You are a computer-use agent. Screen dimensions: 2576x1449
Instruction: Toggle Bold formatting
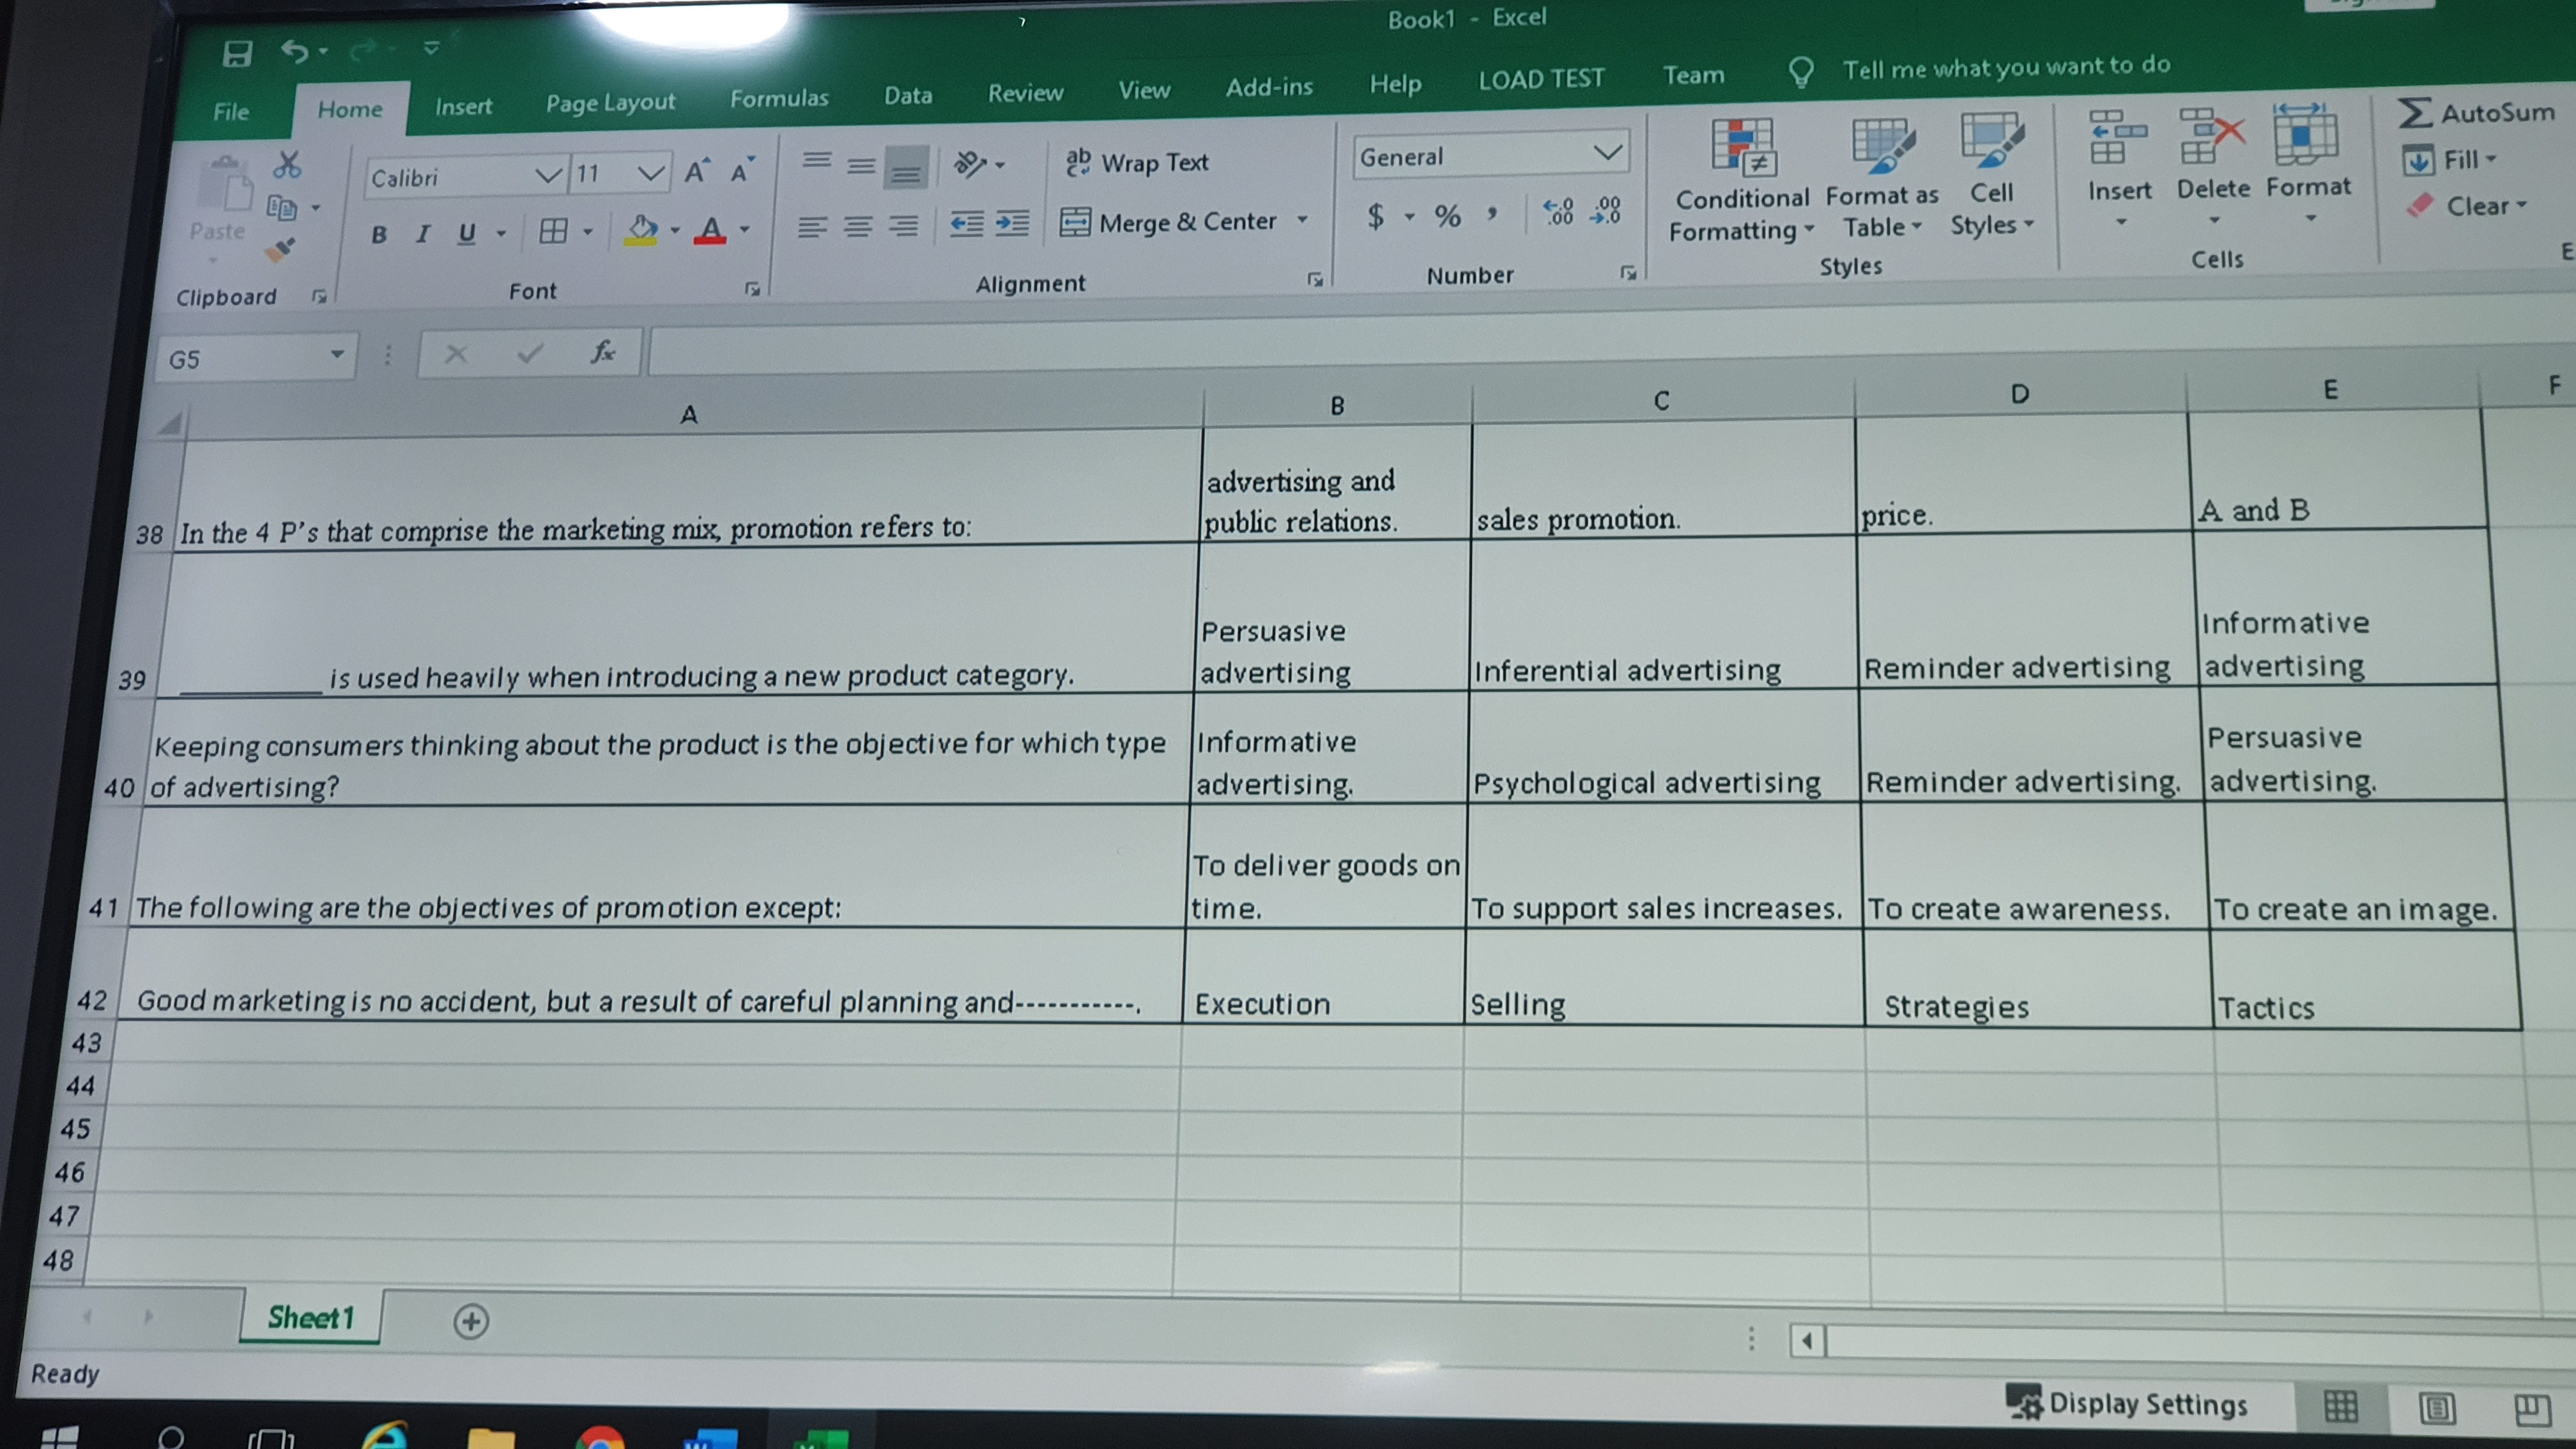click(x=379, y=235)
